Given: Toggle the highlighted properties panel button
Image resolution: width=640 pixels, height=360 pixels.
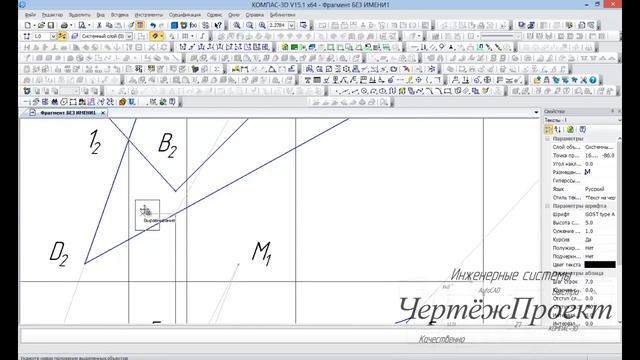Looking at the screenshot, I should click(140, 25).
